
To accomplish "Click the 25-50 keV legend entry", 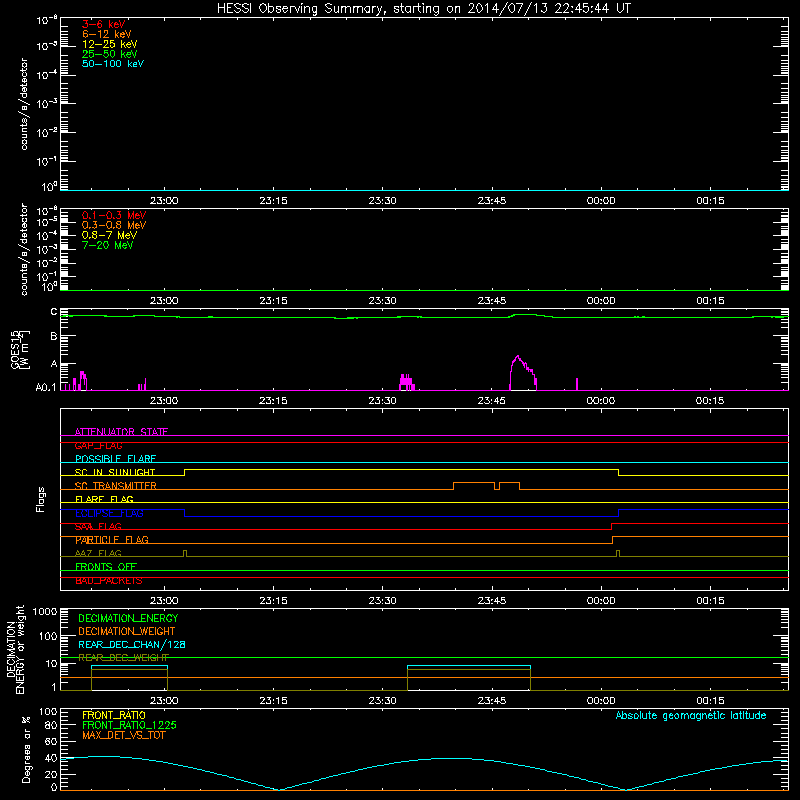I will pyautogui.click(x=110, y=54).
